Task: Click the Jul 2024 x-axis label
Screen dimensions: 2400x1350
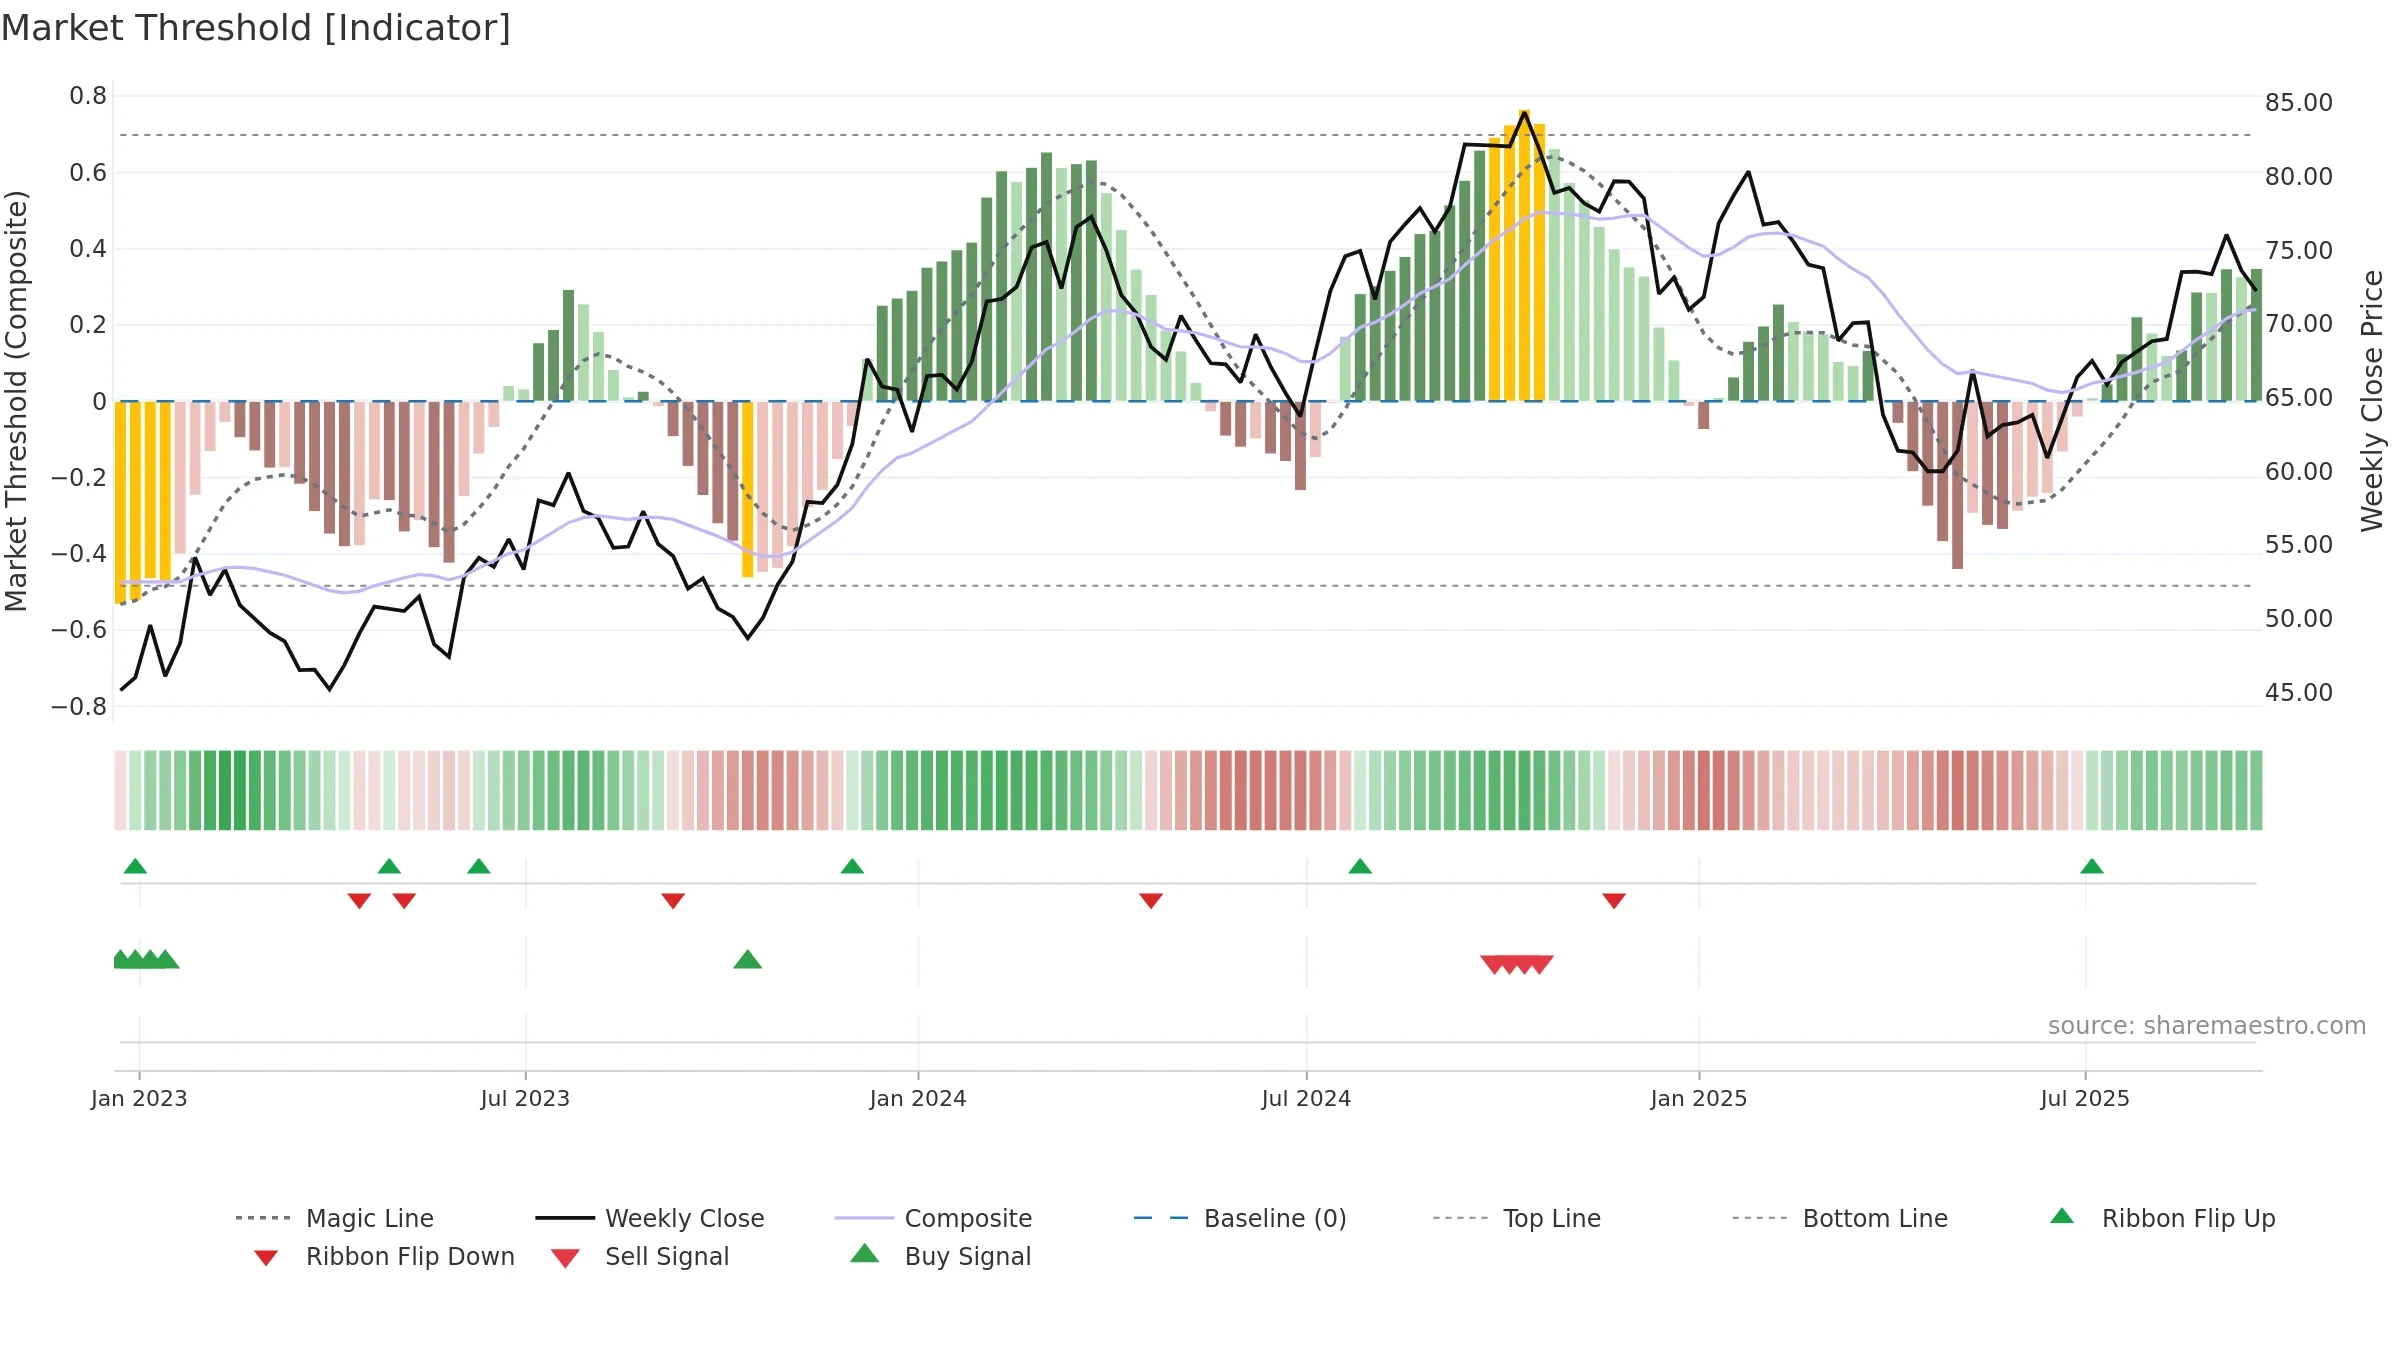Action: pos(1306,1099)
